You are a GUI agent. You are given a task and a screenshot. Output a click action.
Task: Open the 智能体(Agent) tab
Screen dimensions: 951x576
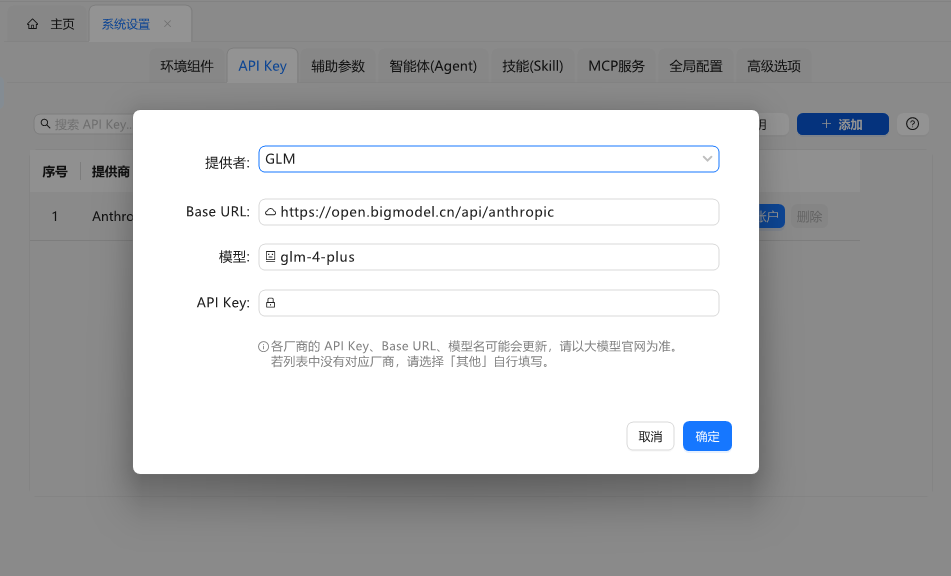click(x=433, y=66)
